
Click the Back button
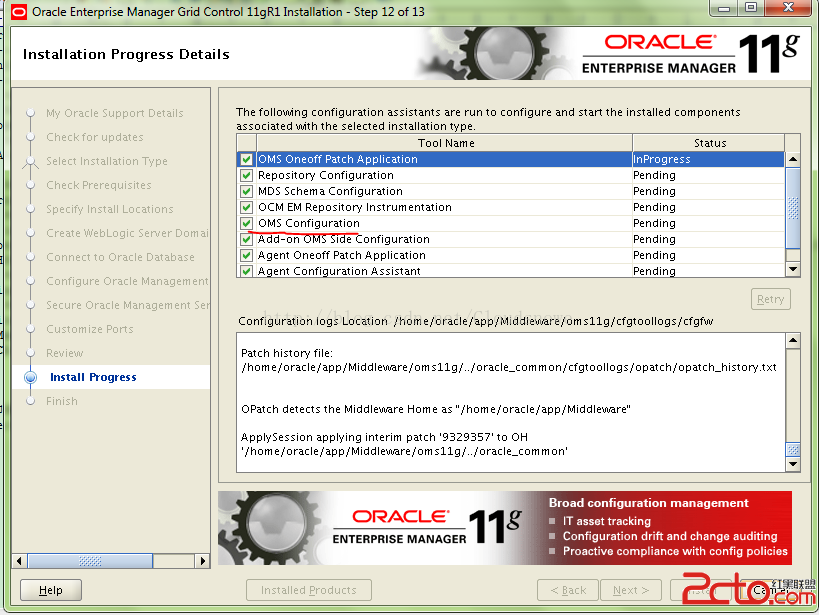[568, 590]
